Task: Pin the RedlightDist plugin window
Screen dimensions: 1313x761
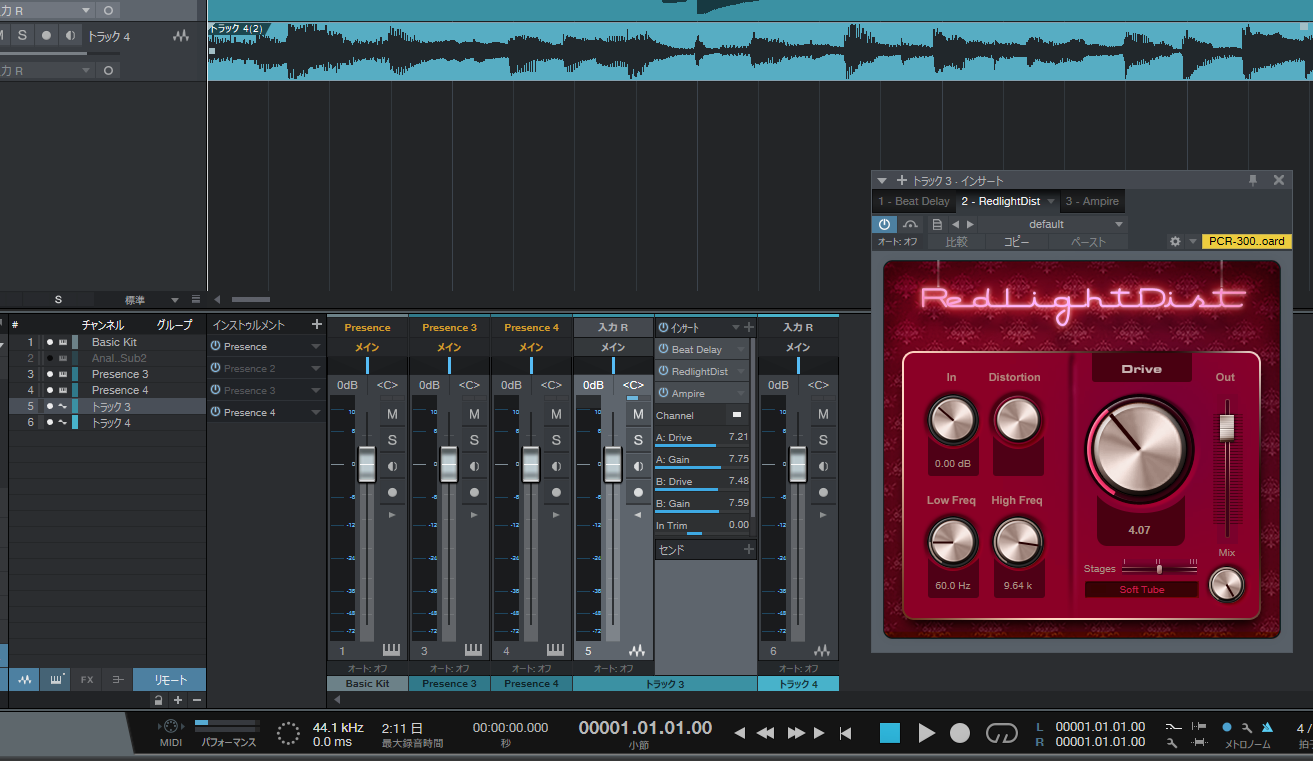Action: pos(1253,180)
